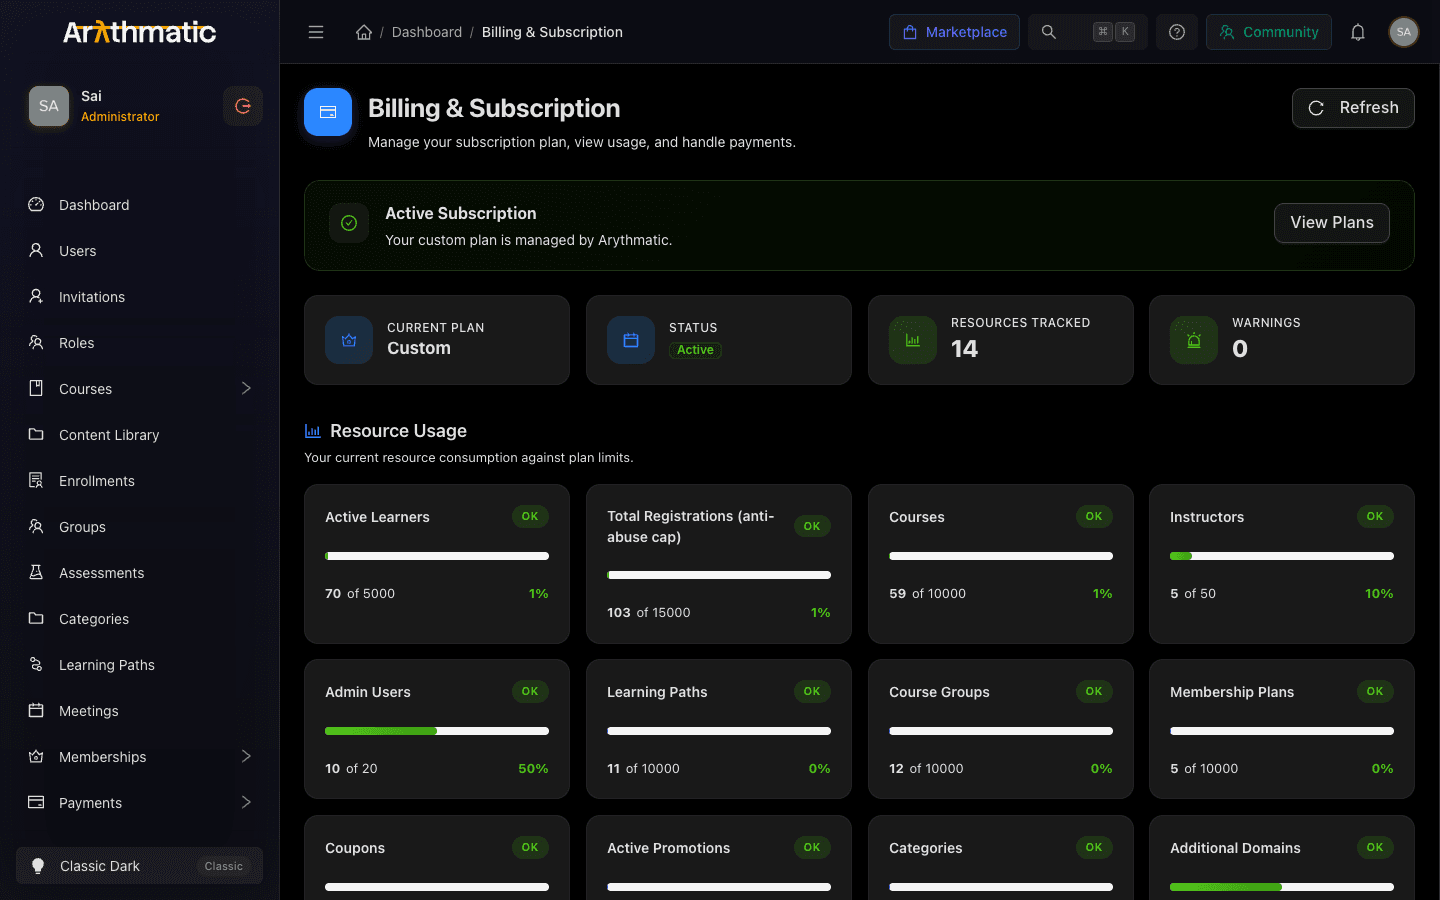Click the Content Library folder icon

[36, 435]
